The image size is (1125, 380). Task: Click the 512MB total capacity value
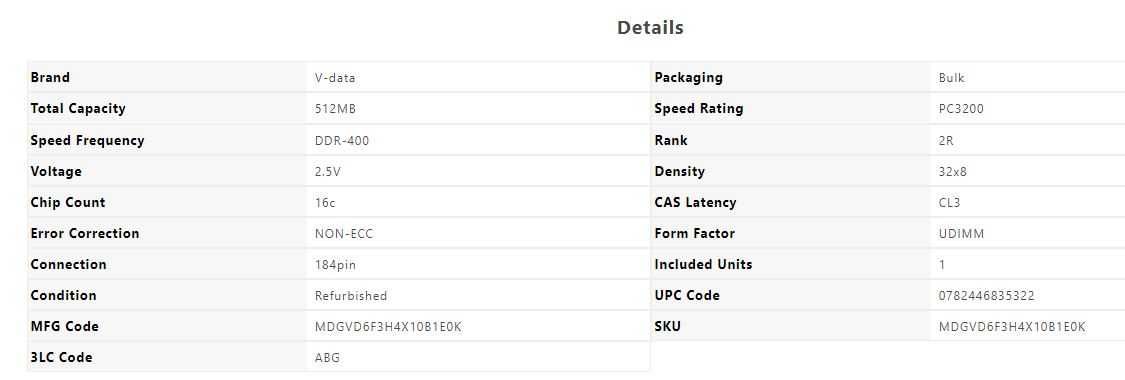(x=335, y=109)
